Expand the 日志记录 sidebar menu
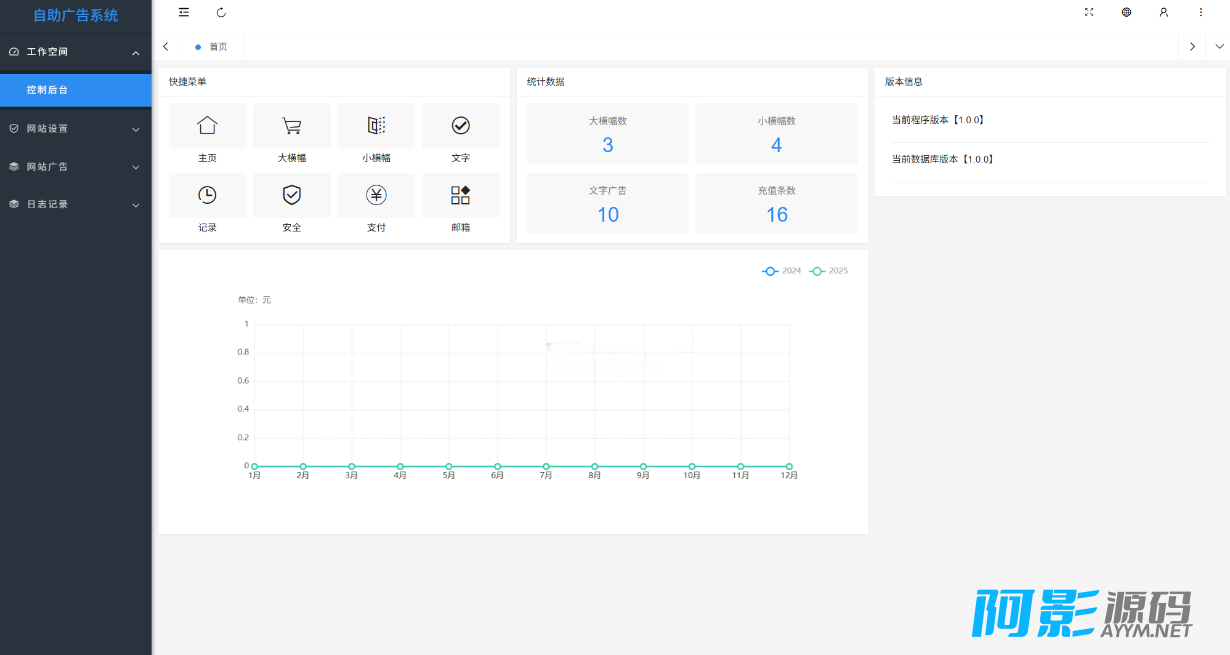Viewport: 1230px width, 655px height. click(x=75, y=204)
